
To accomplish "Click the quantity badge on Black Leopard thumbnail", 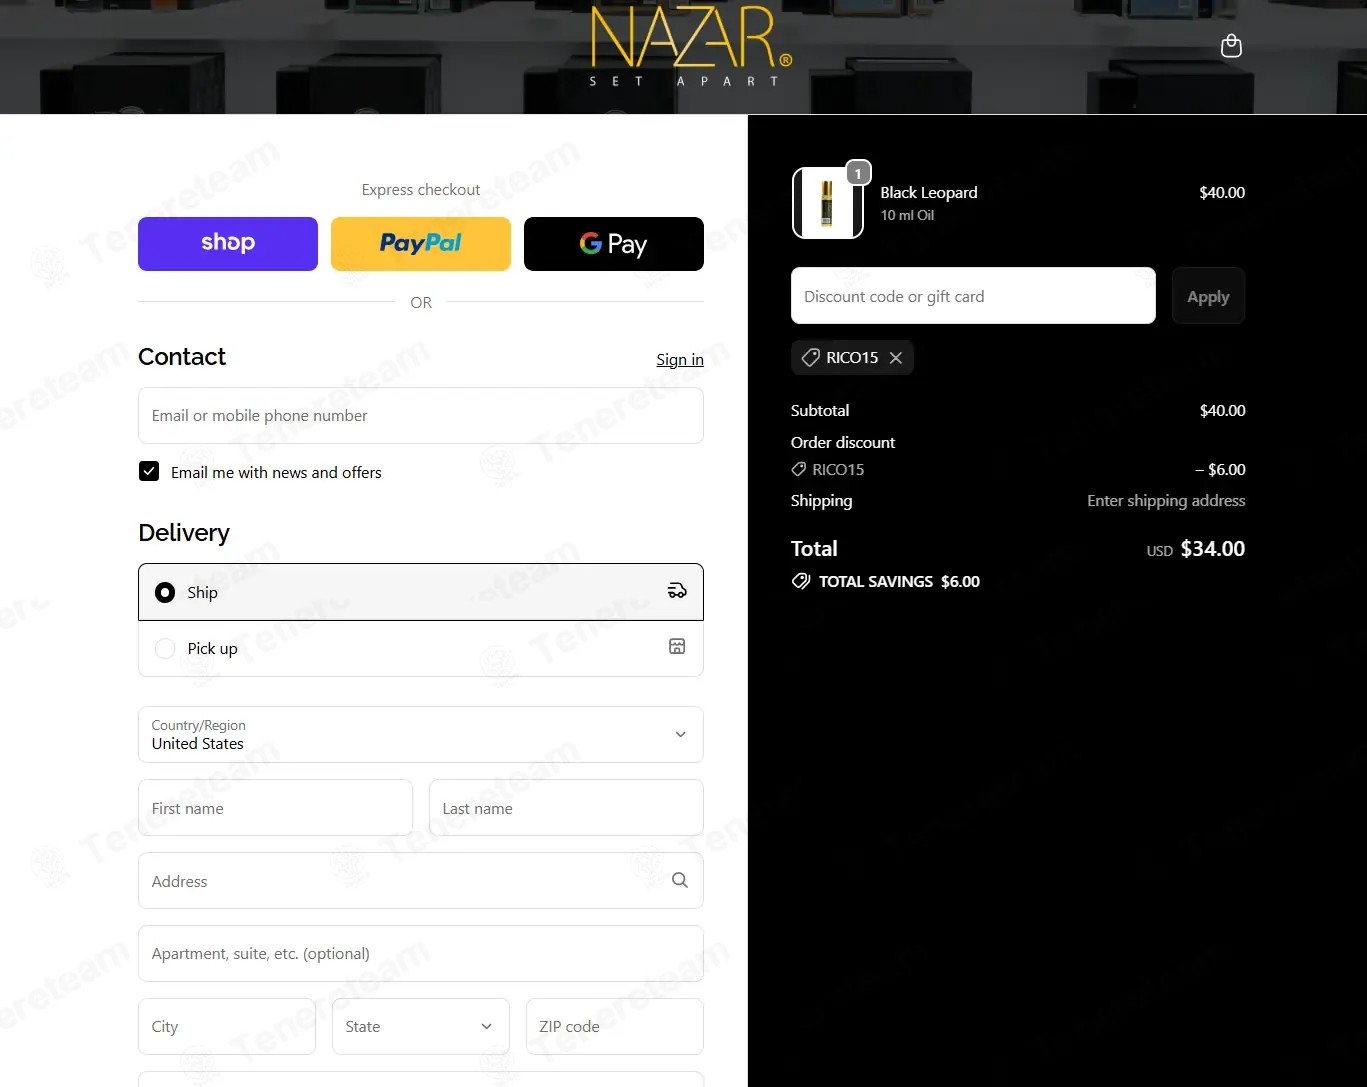I will (858, 173).
